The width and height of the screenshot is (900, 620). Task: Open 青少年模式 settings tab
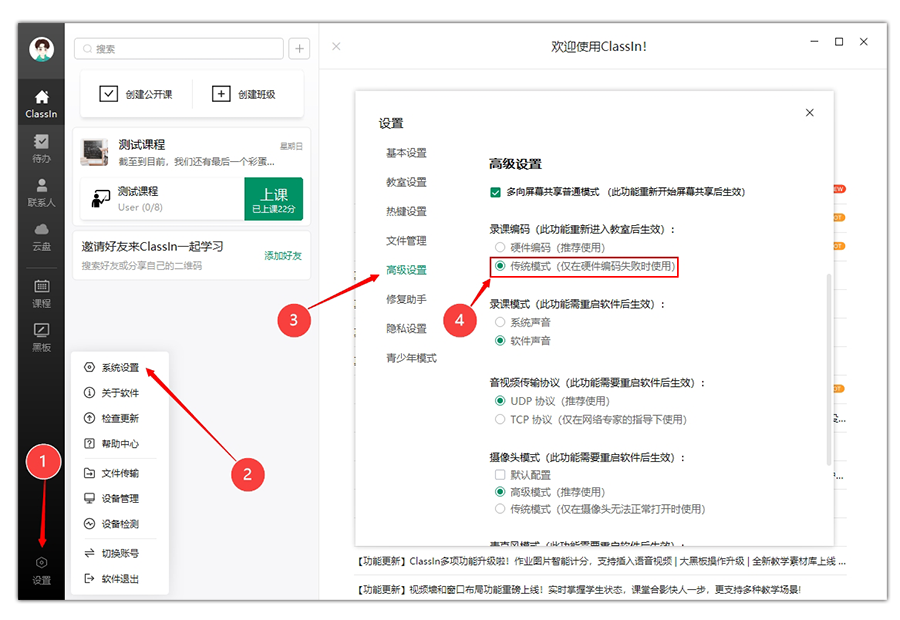[412, 358]
